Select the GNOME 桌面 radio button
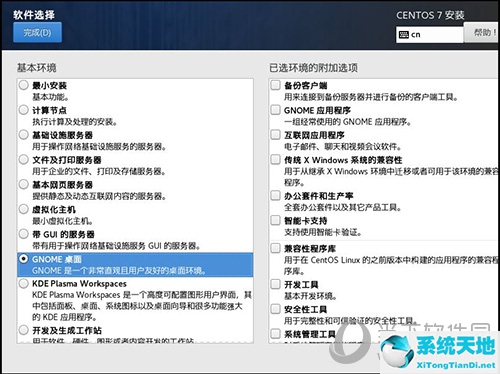500x374 pixels. click(x=23, y=259)
